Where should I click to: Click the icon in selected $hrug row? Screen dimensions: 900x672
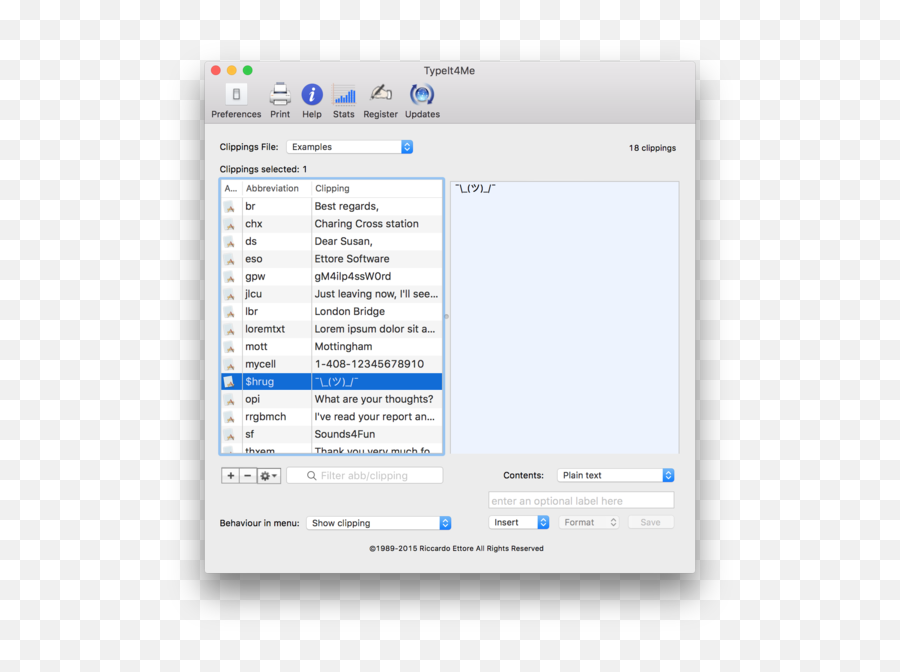tap(230, 382)
